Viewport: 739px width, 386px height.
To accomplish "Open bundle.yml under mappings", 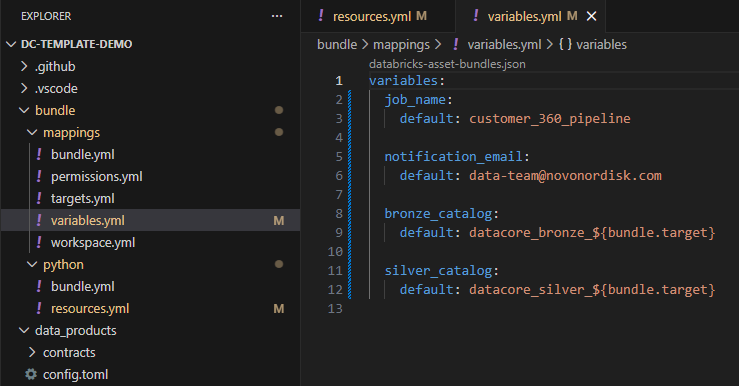I will [82, 155].
